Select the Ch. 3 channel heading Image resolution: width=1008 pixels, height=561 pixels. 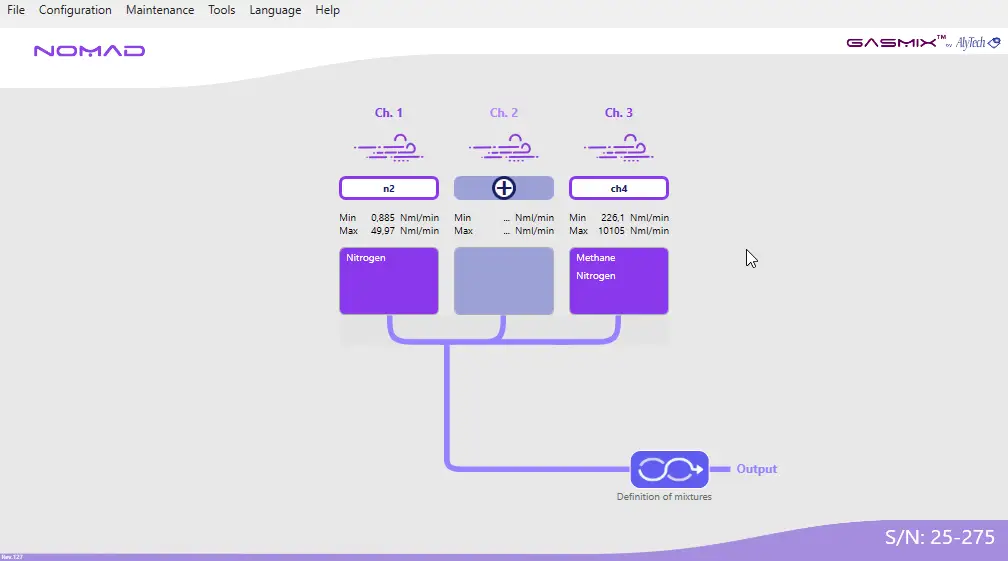tap(619, 113)
